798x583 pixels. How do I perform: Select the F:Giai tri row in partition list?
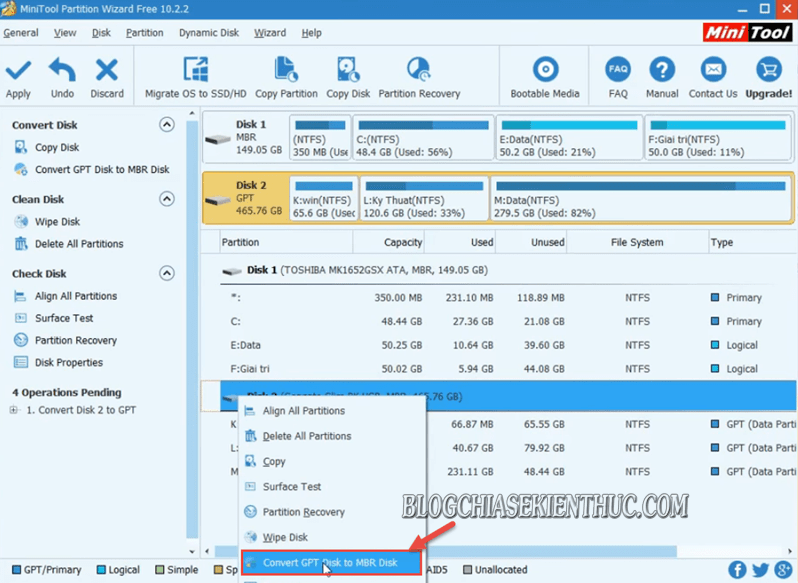(x=499, y=369)
